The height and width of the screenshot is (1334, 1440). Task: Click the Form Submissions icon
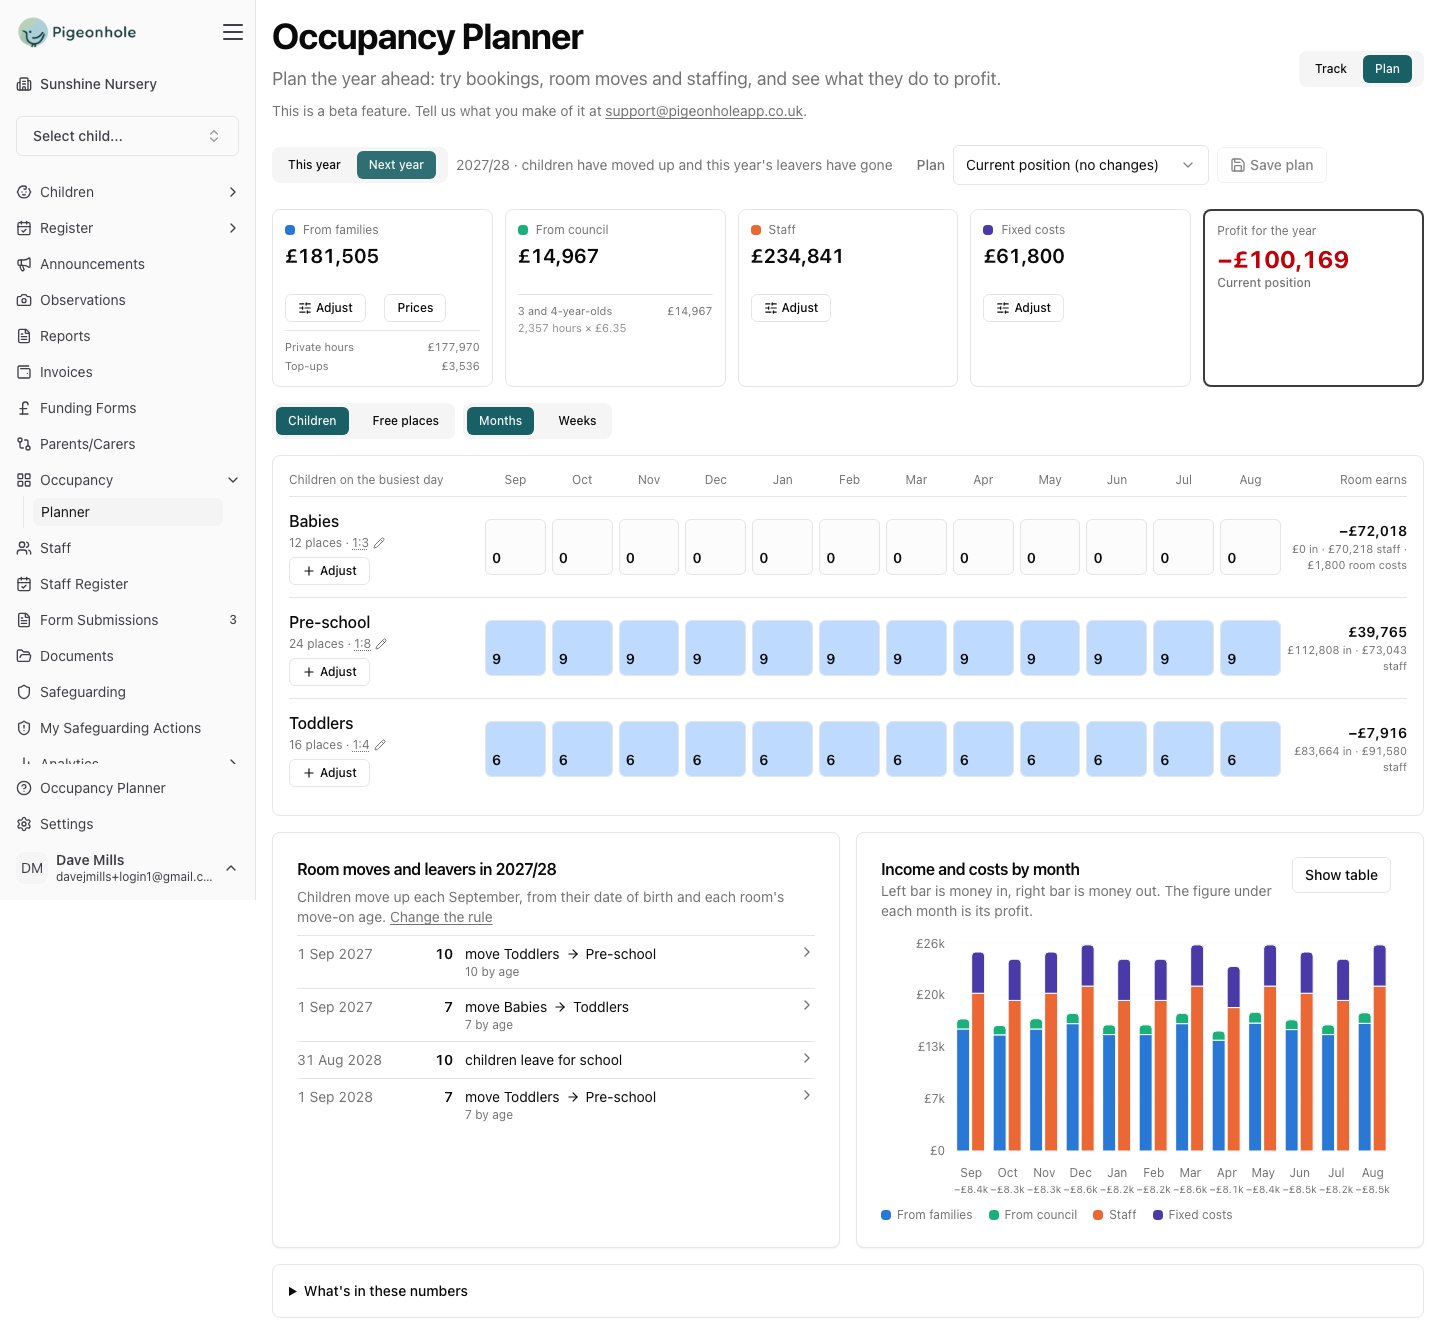[24, 620]
